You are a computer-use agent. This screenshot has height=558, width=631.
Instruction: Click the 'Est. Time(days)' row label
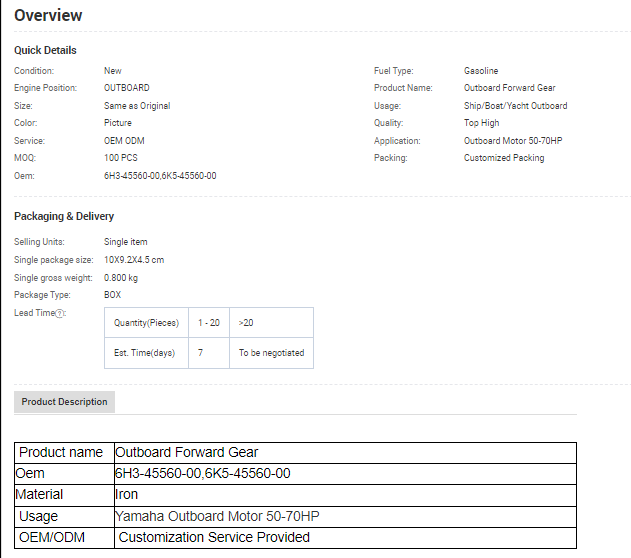(144, 353)
